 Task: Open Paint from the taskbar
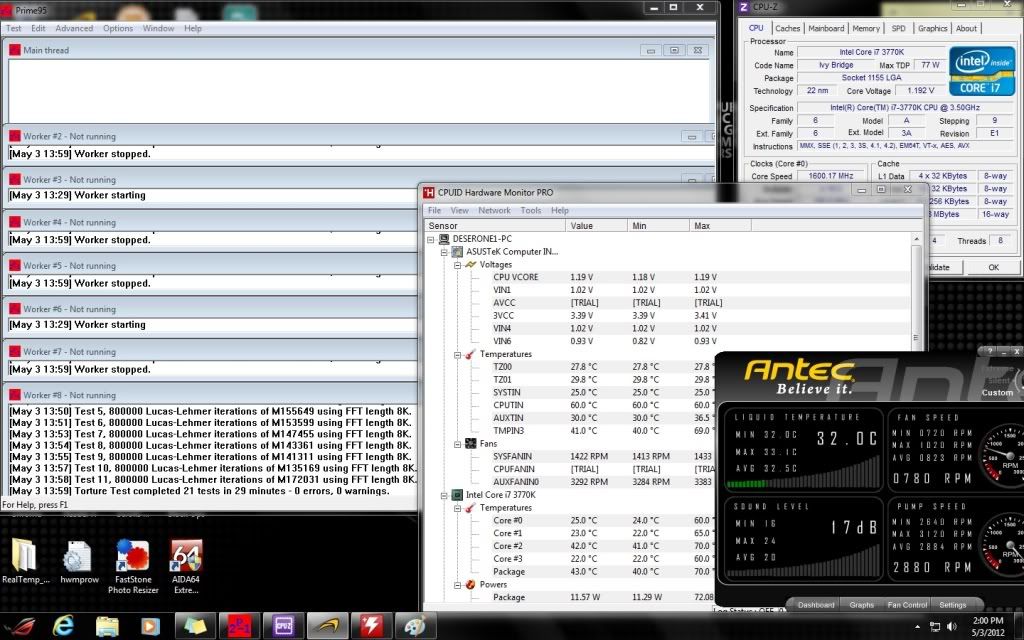click(x=415, y=627)
